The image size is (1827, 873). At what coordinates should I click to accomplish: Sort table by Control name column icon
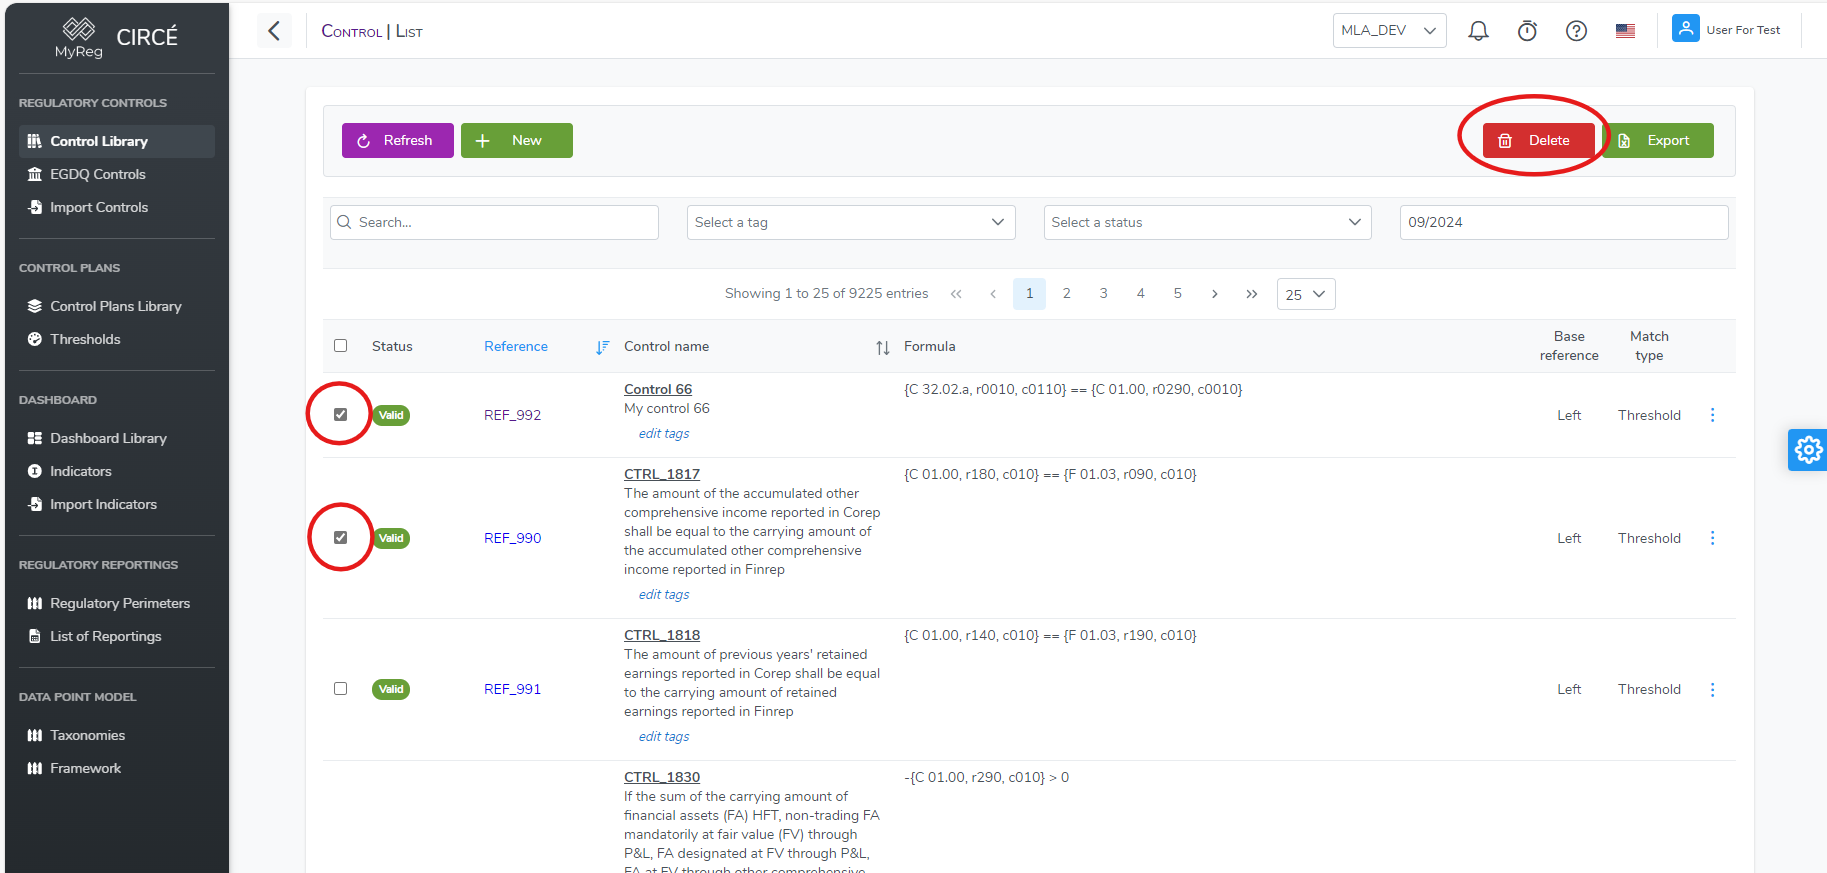(x=882, y=347)
